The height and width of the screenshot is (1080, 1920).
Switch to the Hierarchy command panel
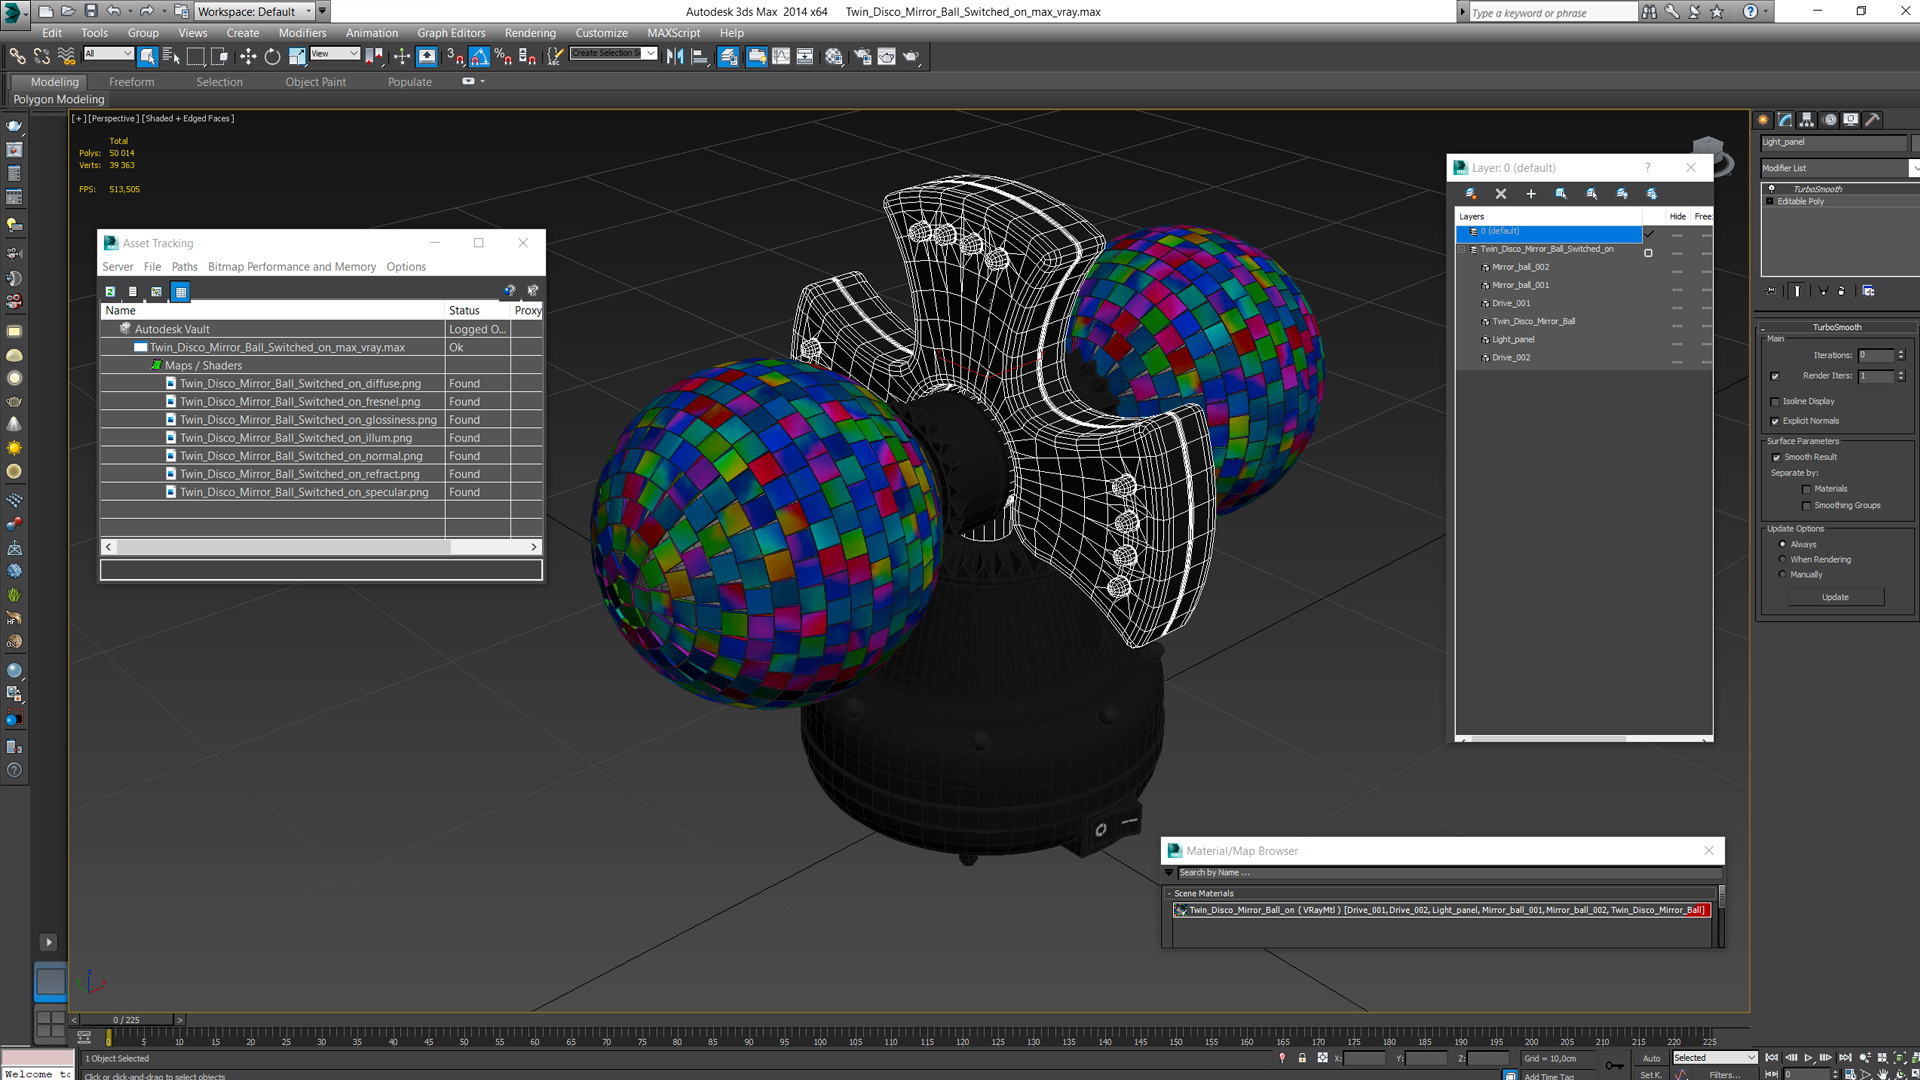click(1807, 120)
